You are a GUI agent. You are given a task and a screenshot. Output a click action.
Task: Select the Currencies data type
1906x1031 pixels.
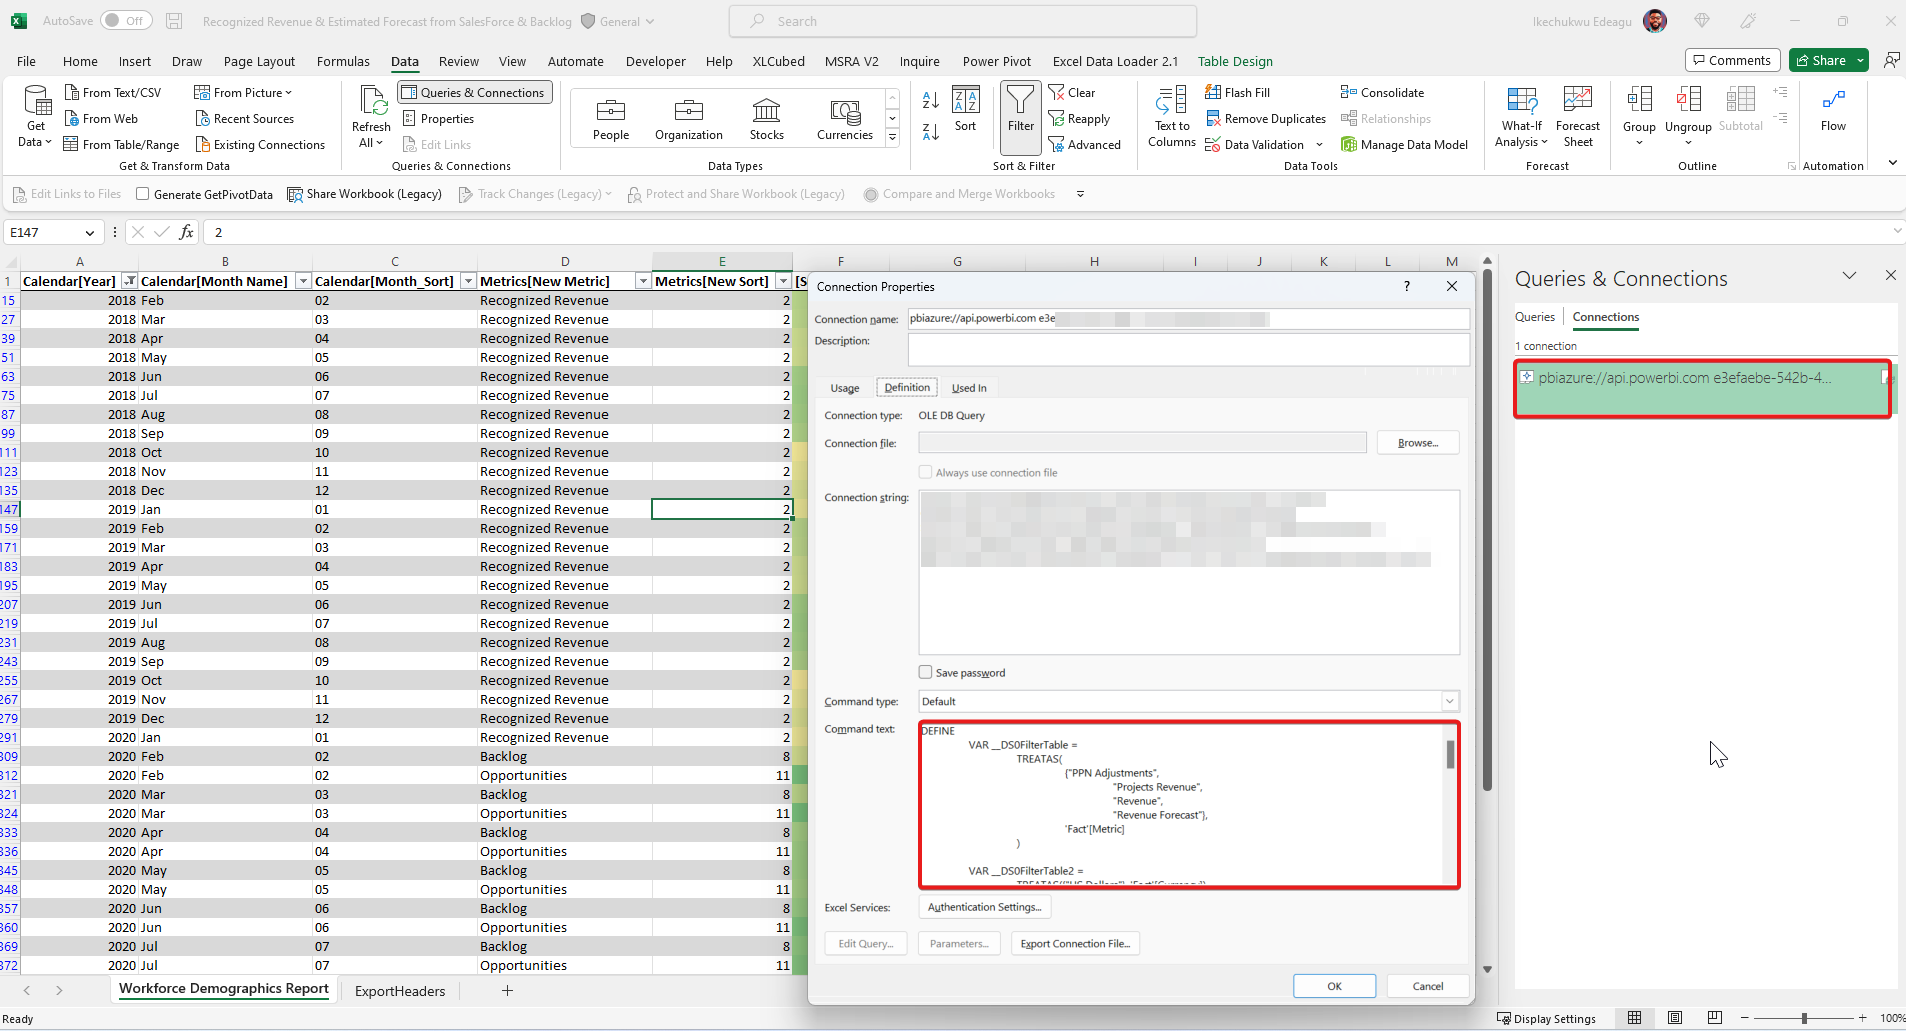click(x=845, y=118)
